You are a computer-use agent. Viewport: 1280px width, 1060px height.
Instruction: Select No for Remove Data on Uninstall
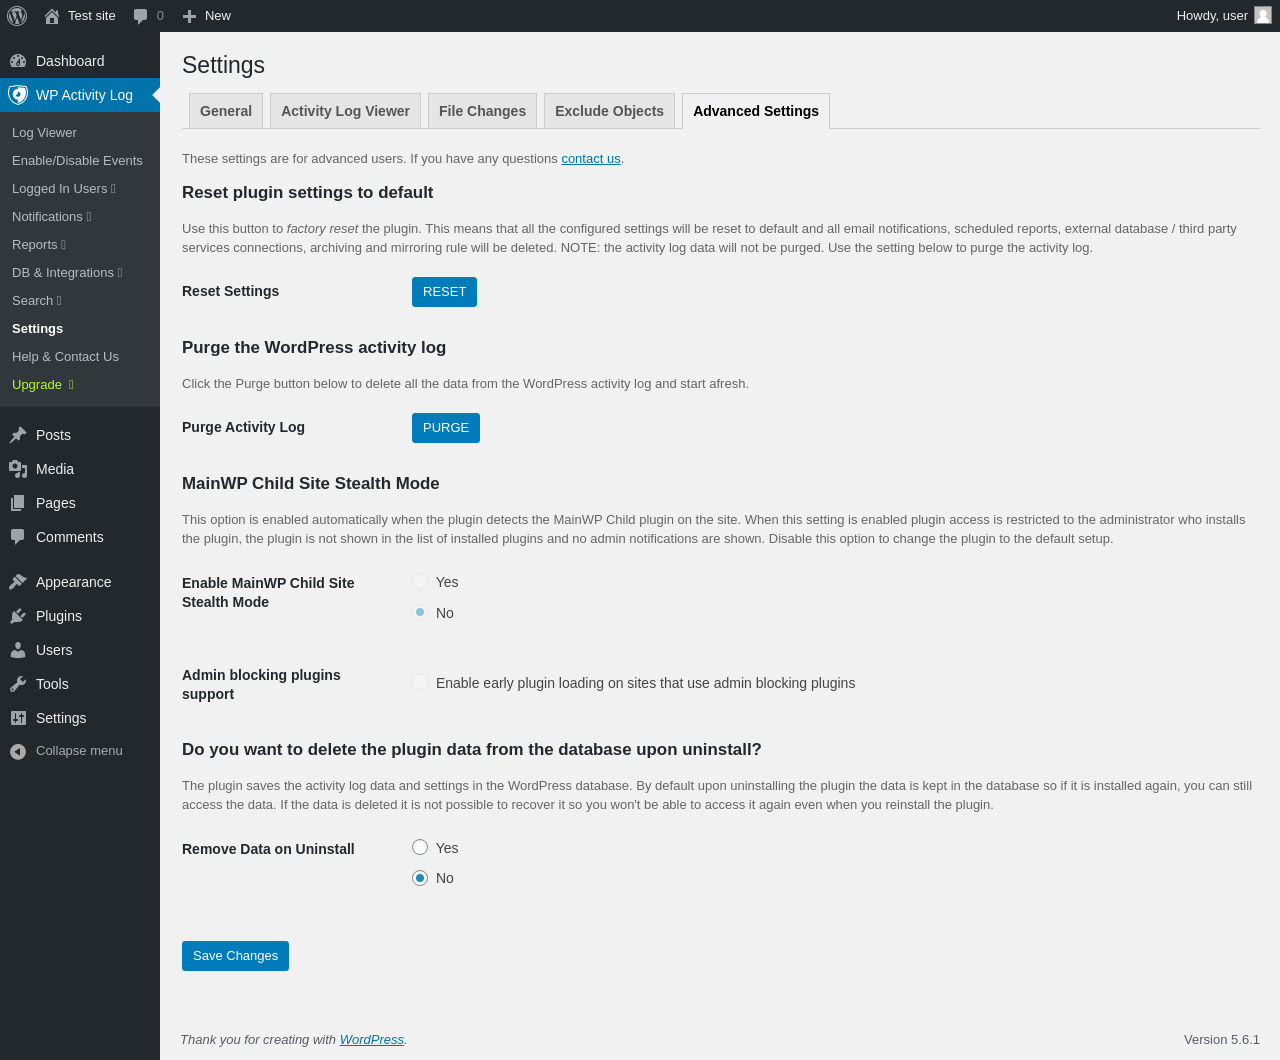(420, 878)
